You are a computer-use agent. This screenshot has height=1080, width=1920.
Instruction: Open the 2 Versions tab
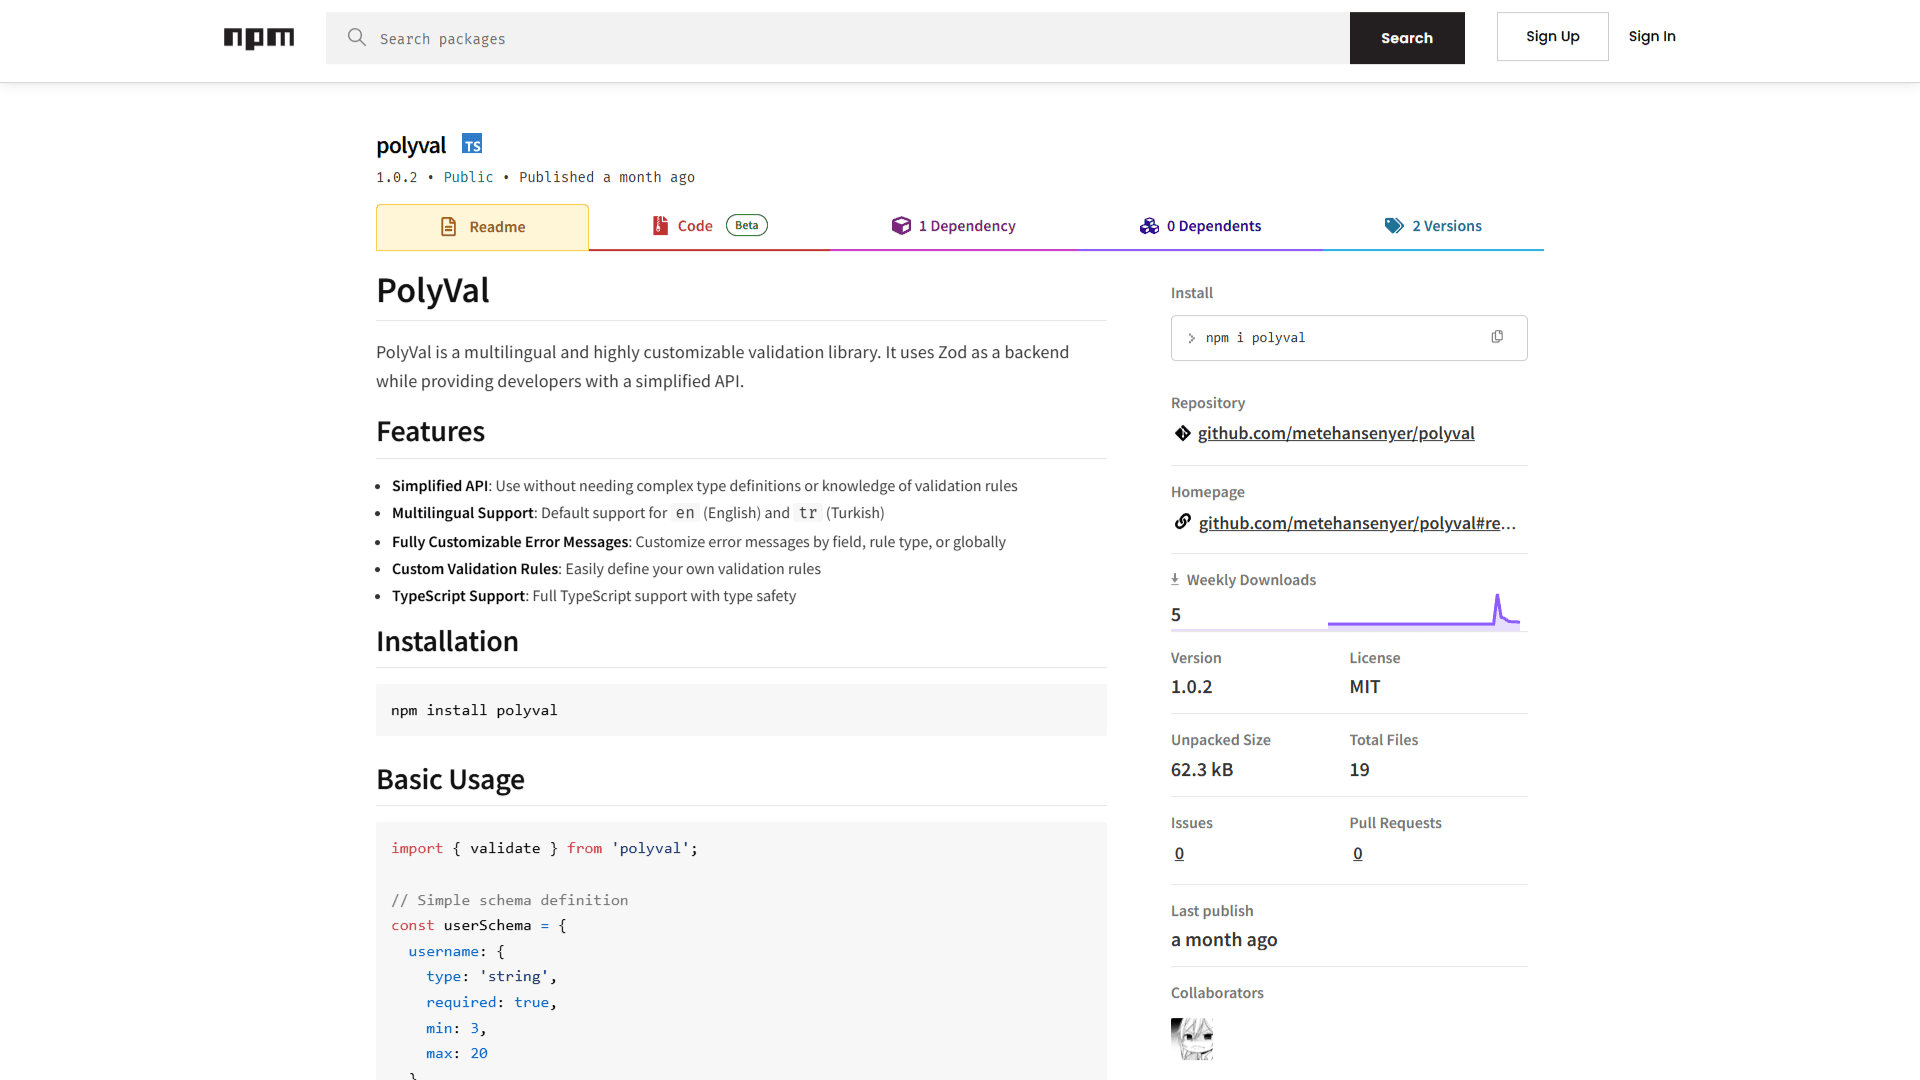[x=1433, y=226]
